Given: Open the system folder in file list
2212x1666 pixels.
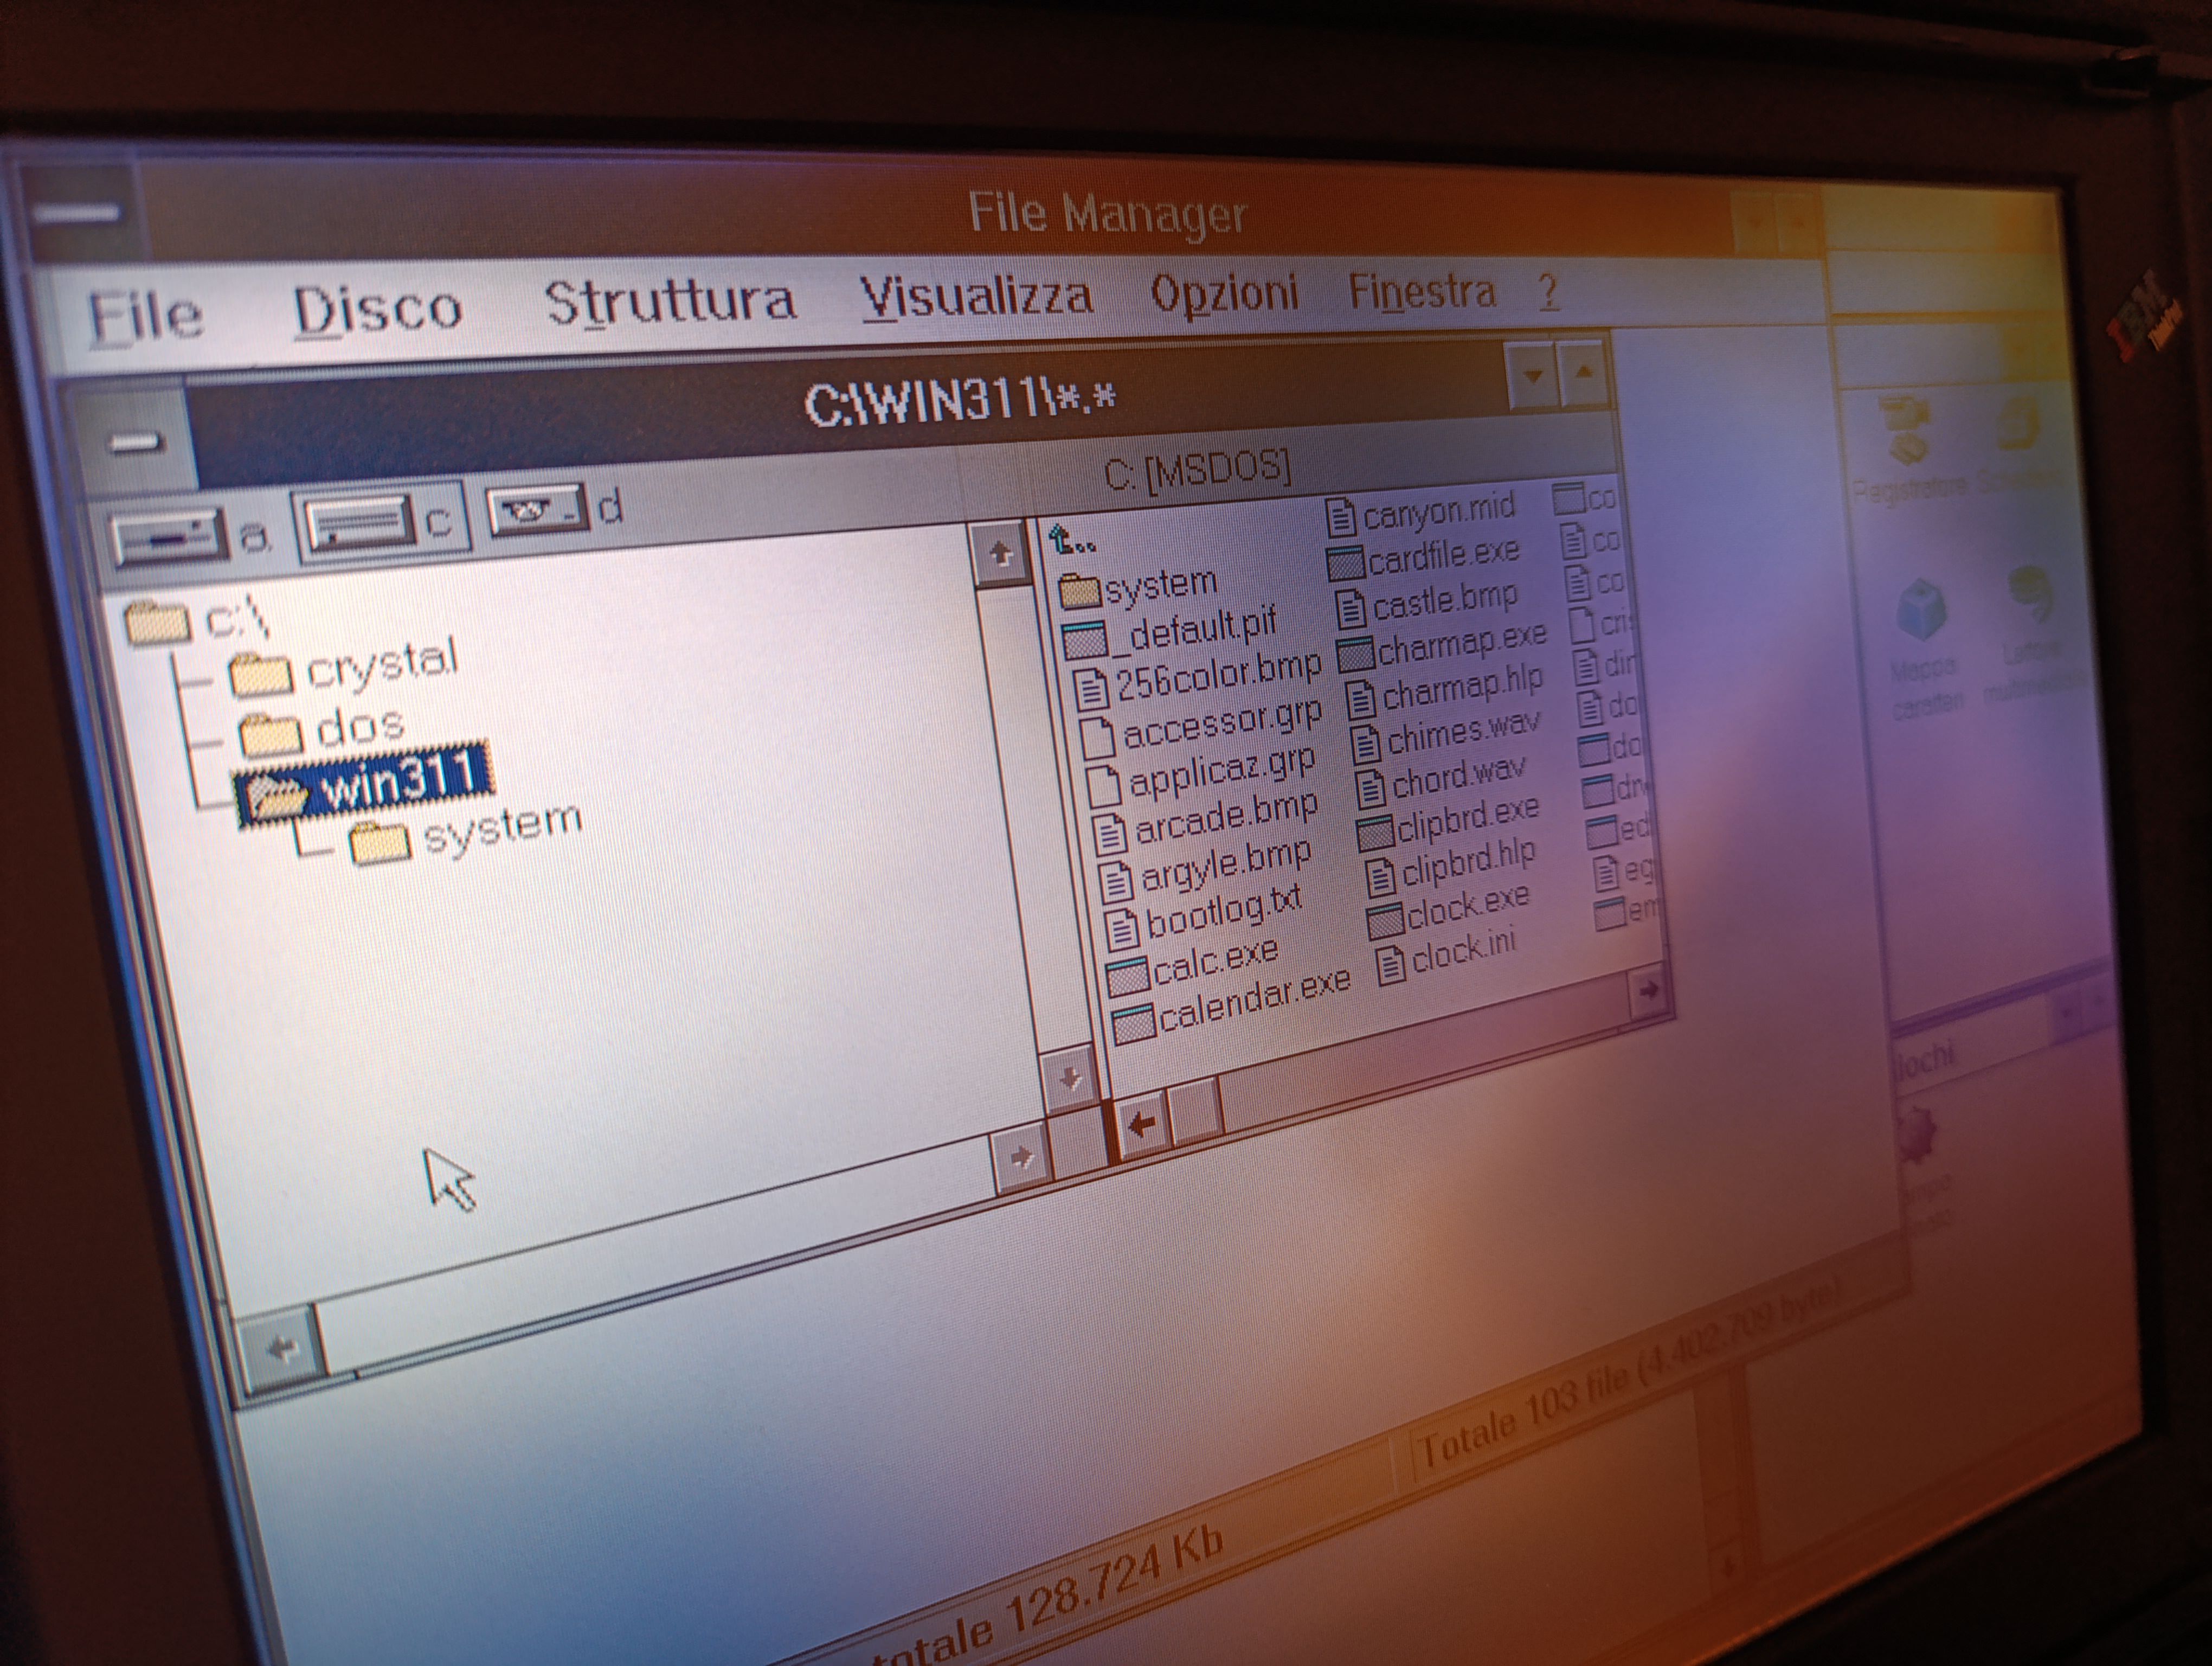Looking at the screenshot, I should 1080,591.
